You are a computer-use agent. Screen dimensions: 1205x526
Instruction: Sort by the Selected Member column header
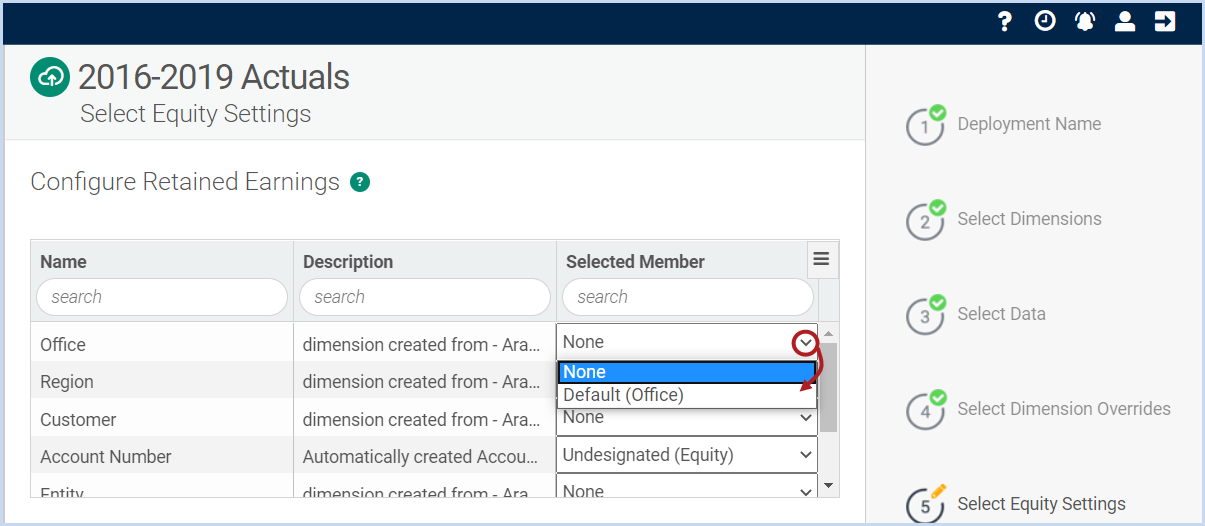[635, 261]
